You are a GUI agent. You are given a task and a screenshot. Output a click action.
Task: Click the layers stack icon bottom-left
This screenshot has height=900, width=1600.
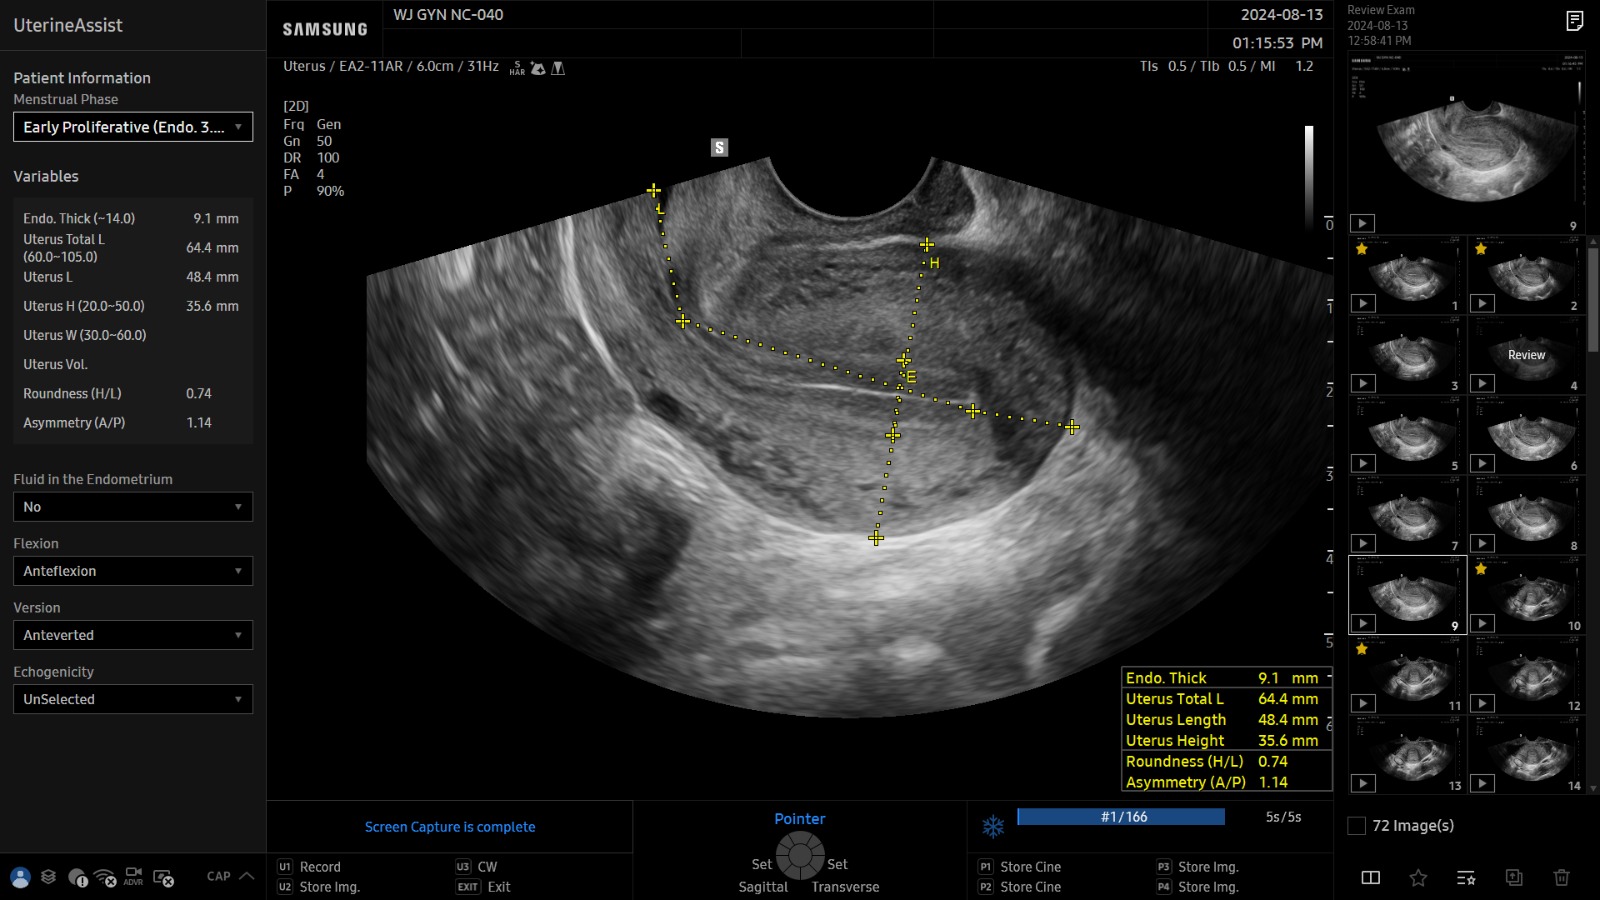tap(47, 877)
